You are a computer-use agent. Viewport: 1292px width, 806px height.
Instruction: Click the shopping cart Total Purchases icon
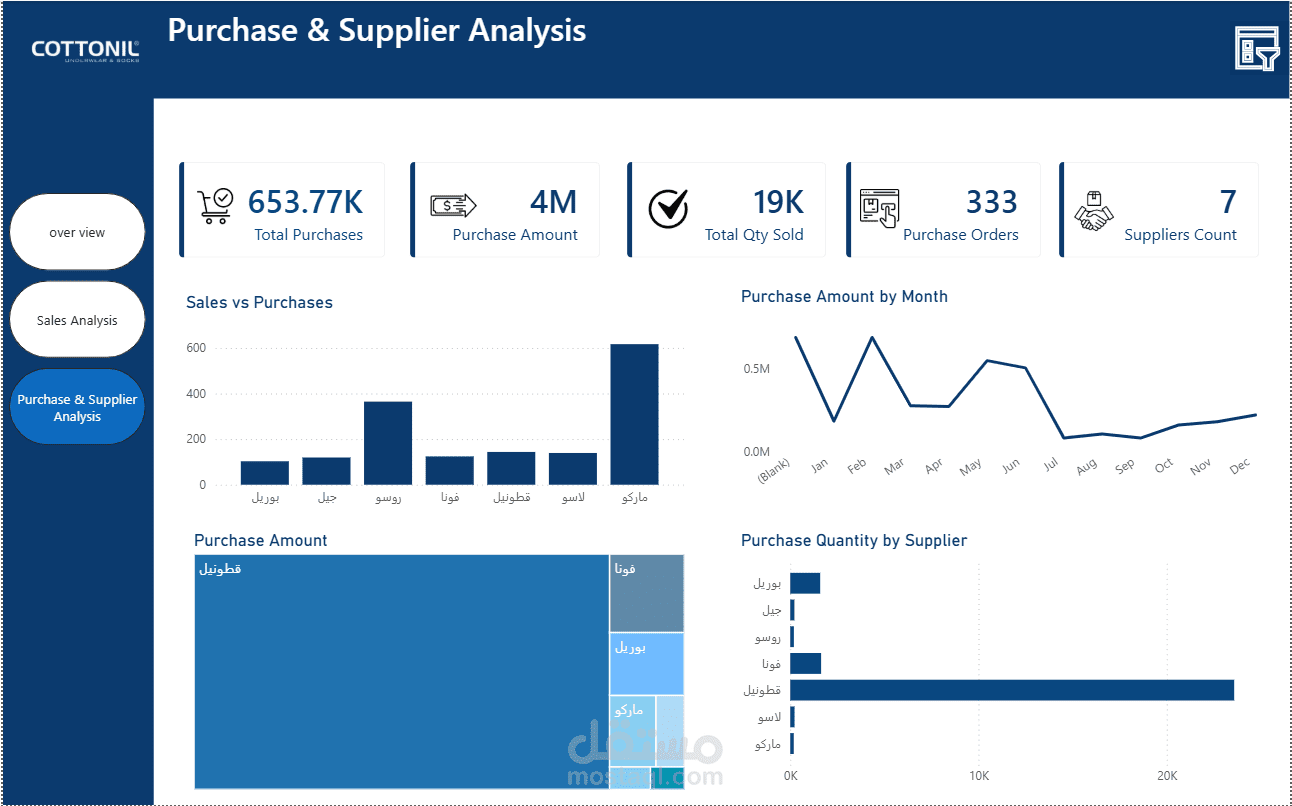[x=215, y=206]
